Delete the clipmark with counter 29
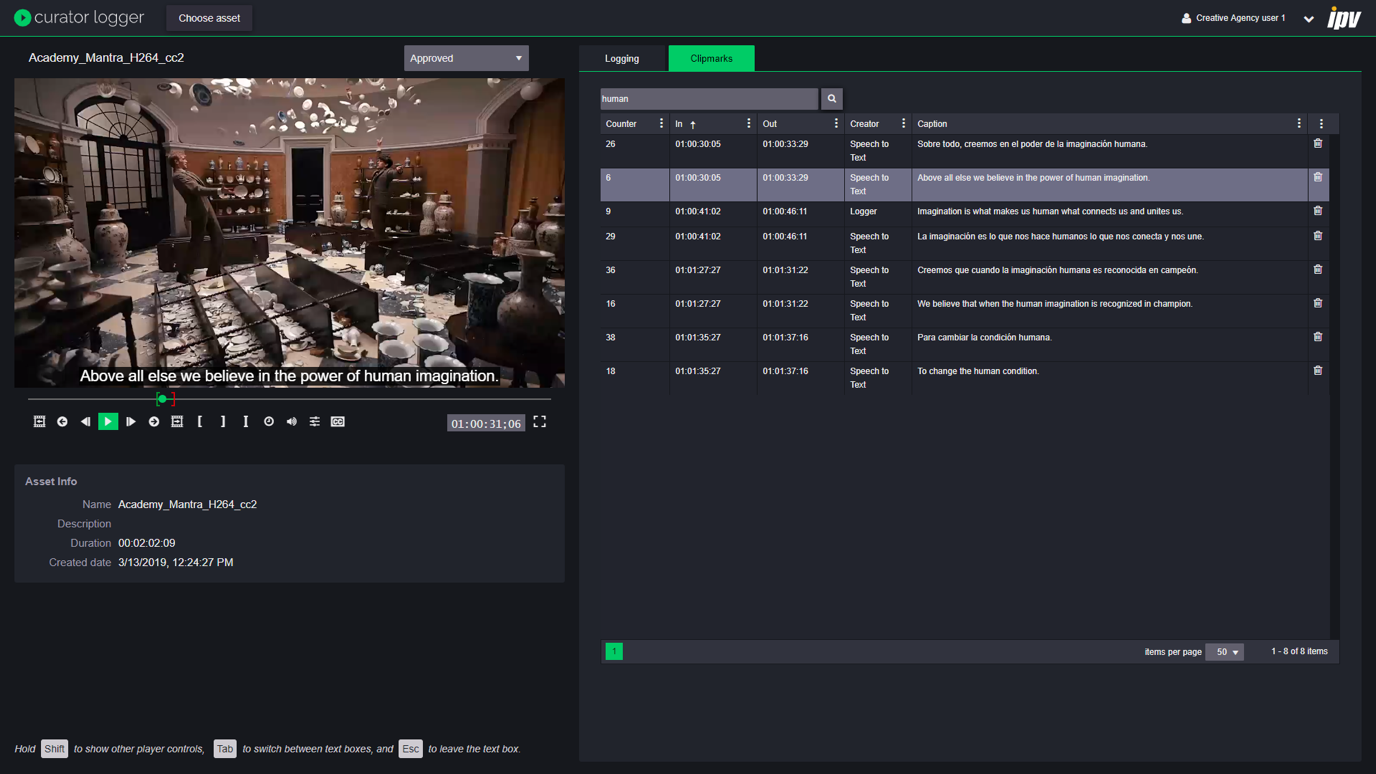The image size is (1376, 774). pyautogui.click(x=1318, y=236)
